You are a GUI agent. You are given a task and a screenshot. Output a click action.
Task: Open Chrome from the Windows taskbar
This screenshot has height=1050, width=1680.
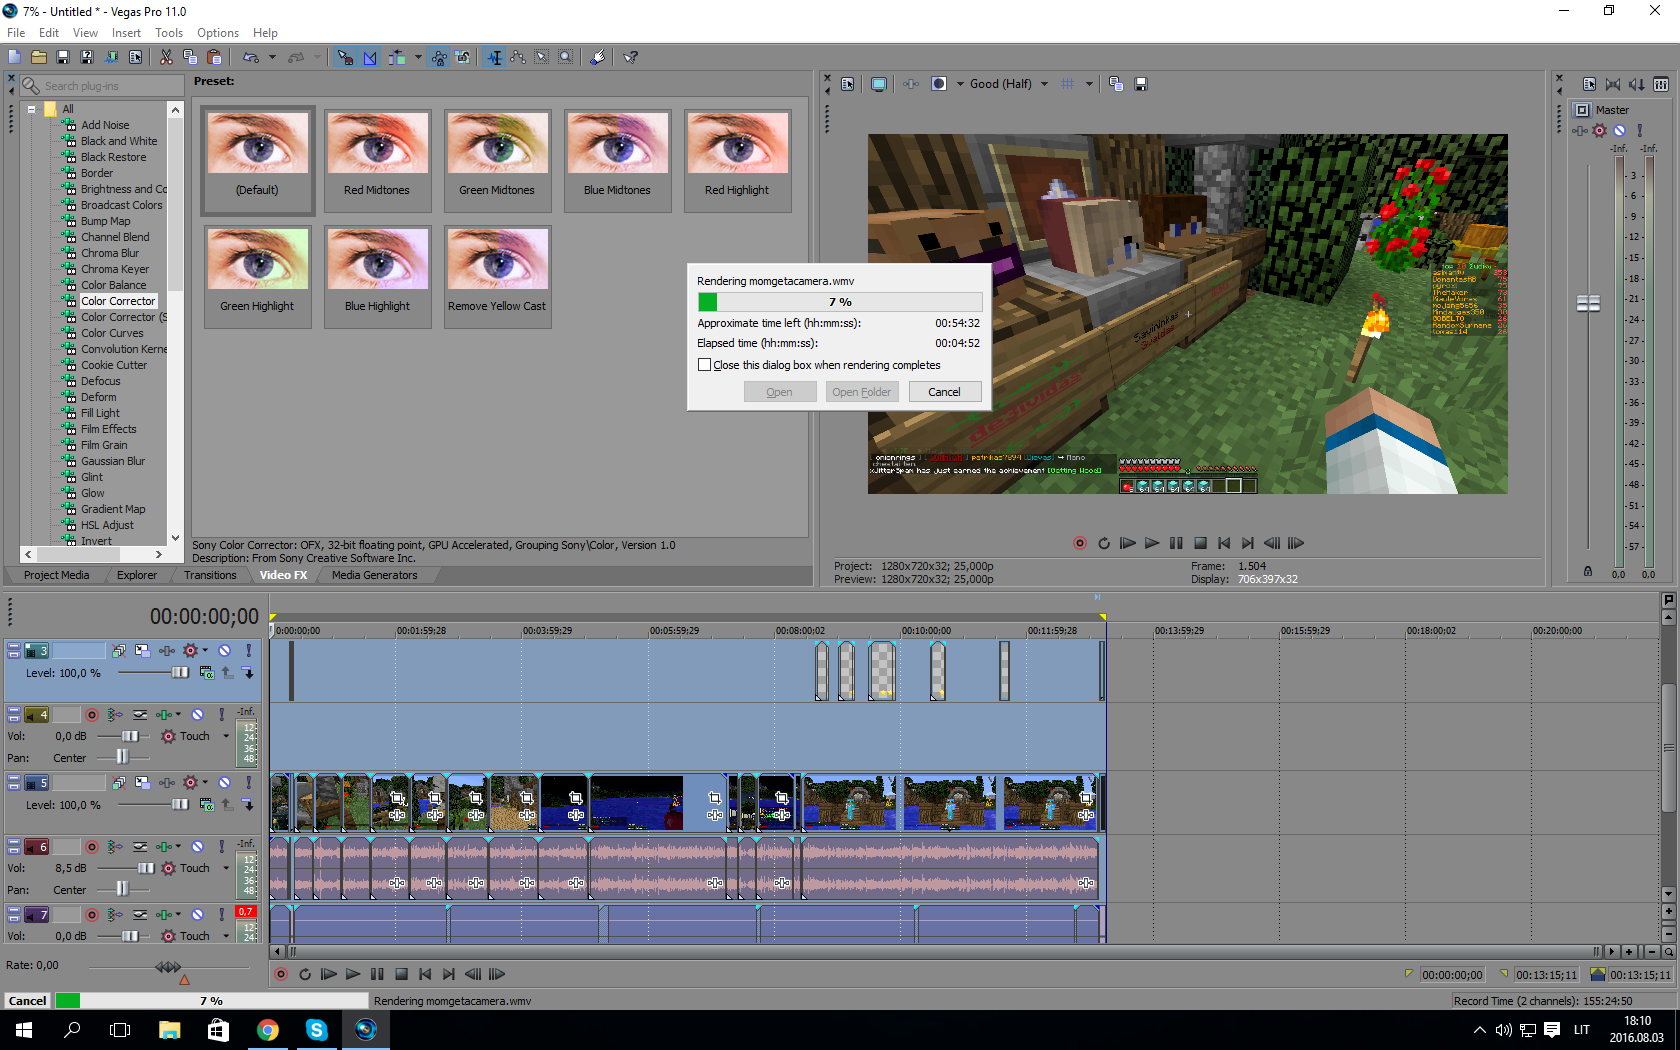[268, 1029]
